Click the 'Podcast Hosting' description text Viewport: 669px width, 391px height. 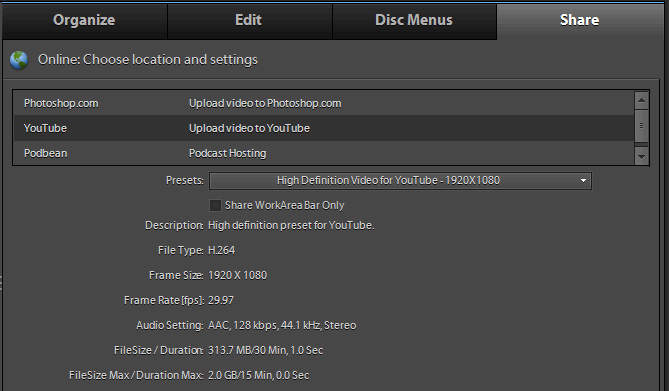[227, 153]
